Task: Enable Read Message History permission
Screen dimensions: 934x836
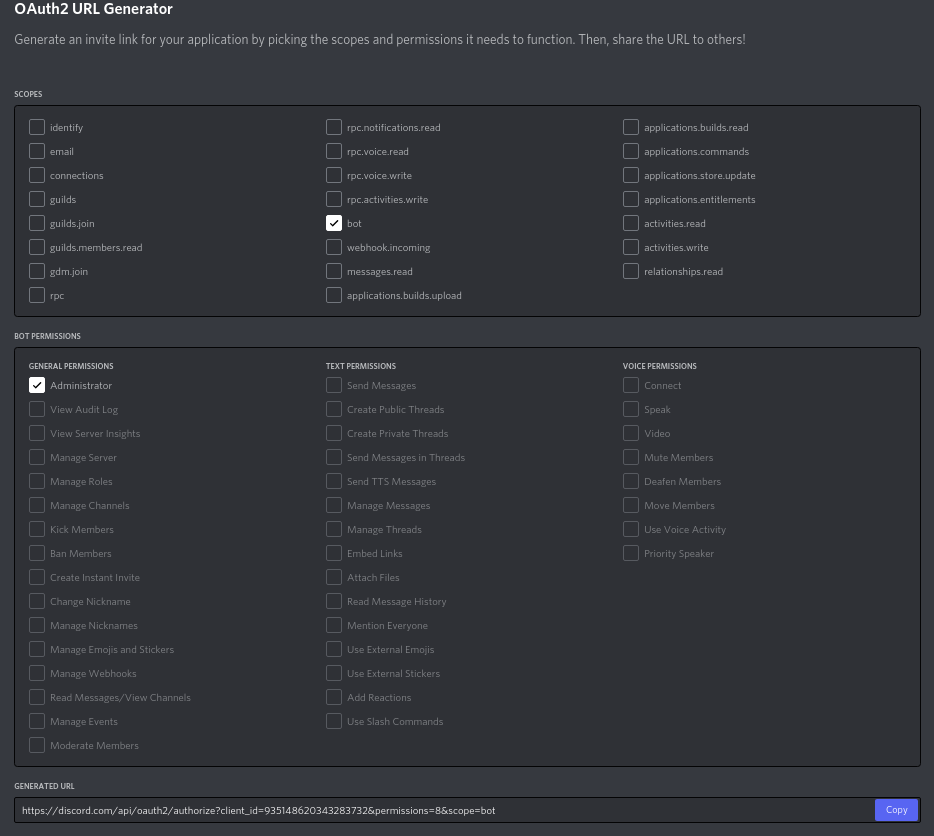Action: (x=334, y=601)
